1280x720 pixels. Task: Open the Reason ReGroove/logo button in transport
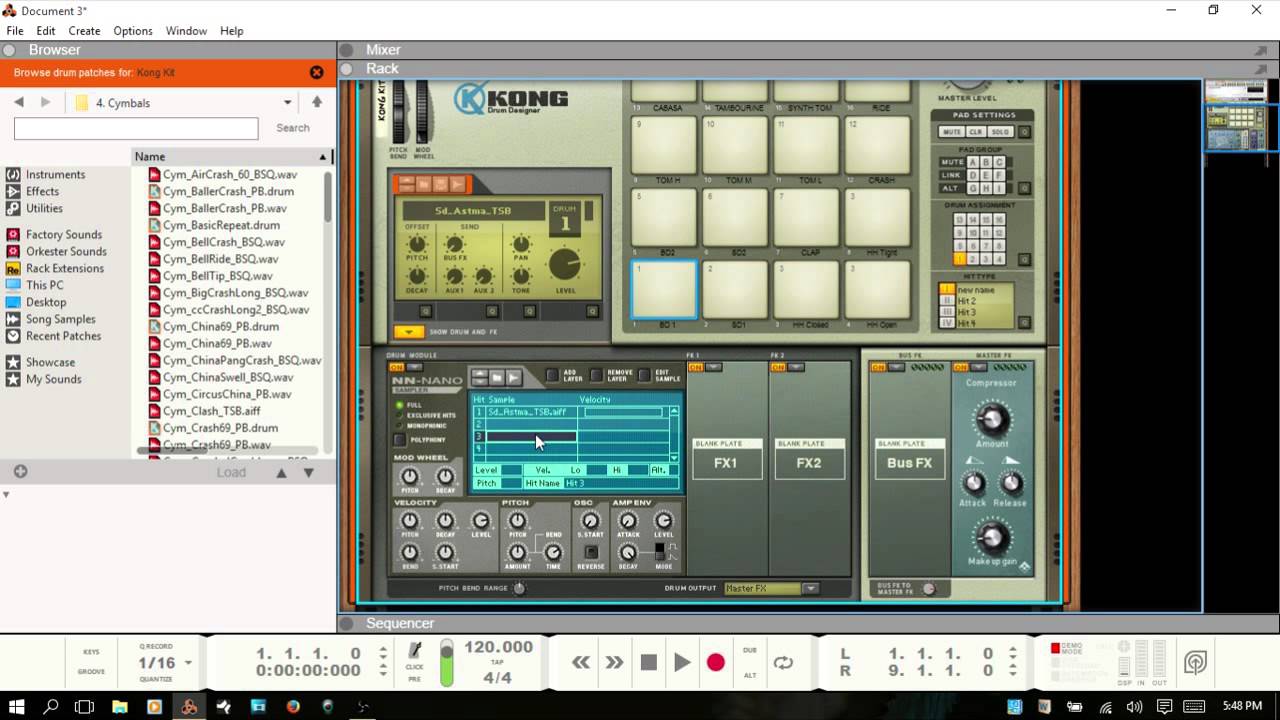(x=1195, y=662)
